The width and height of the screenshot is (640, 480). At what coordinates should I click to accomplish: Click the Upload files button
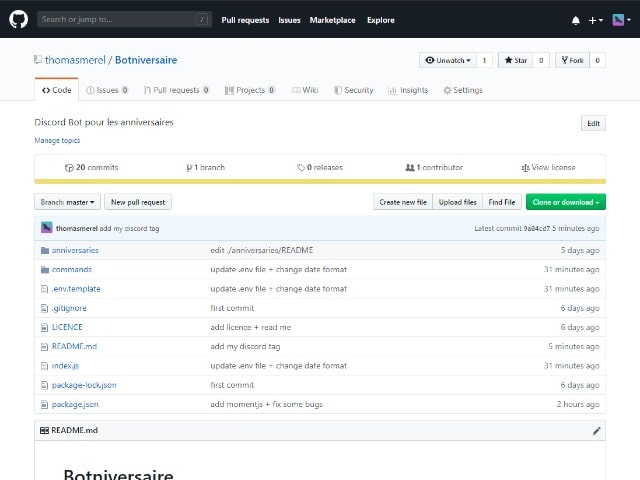(x=458, y=202)
